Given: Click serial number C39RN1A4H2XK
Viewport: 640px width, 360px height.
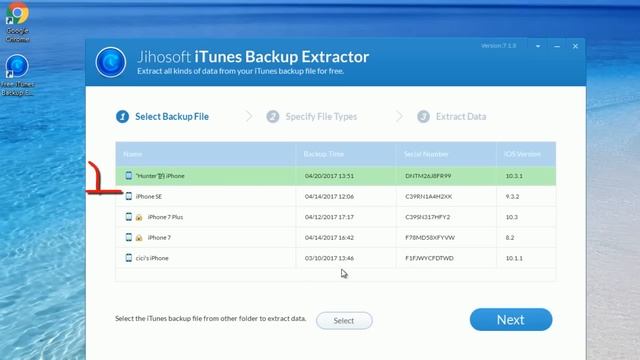Looking at the screenshot, I should (429, 196).
